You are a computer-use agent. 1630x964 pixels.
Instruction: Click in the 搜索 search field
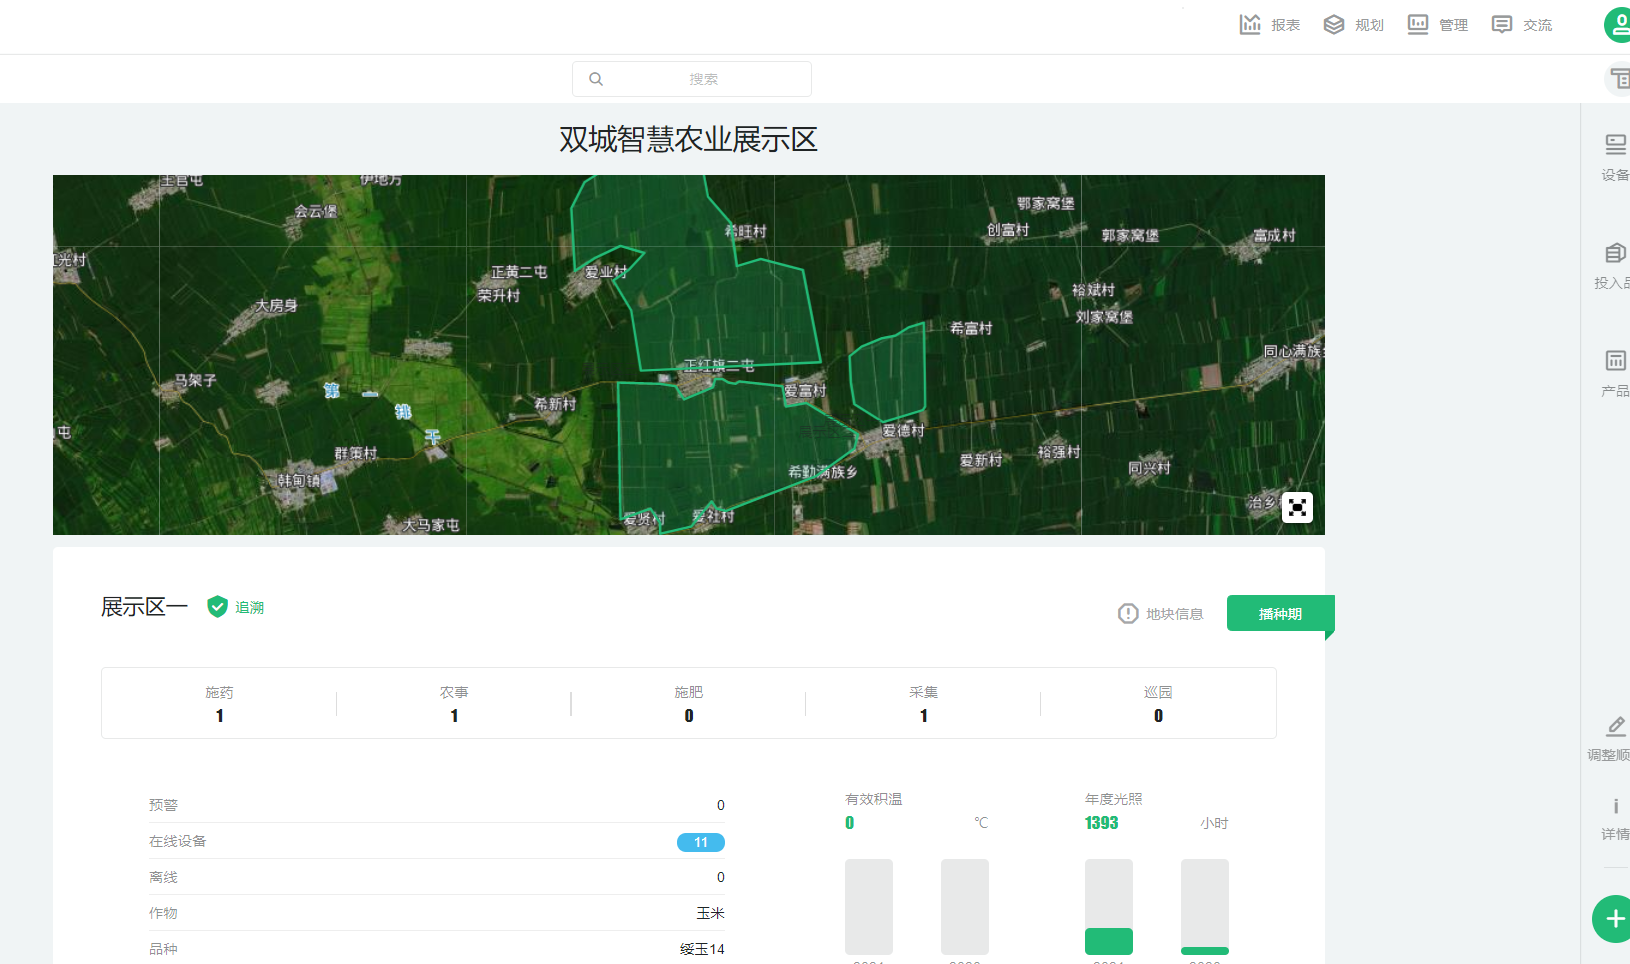[702, 79]
